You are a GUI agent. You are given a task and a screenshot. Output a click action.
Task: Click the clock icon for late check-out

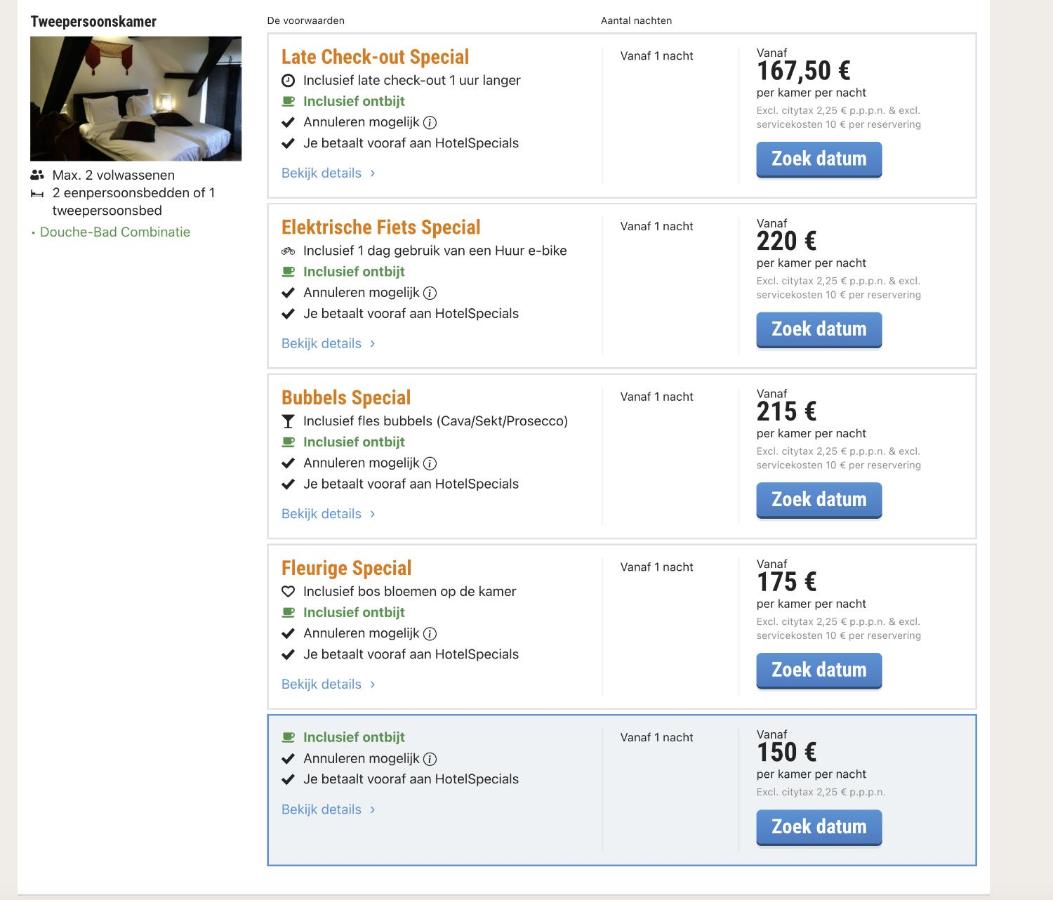point(288,80)
